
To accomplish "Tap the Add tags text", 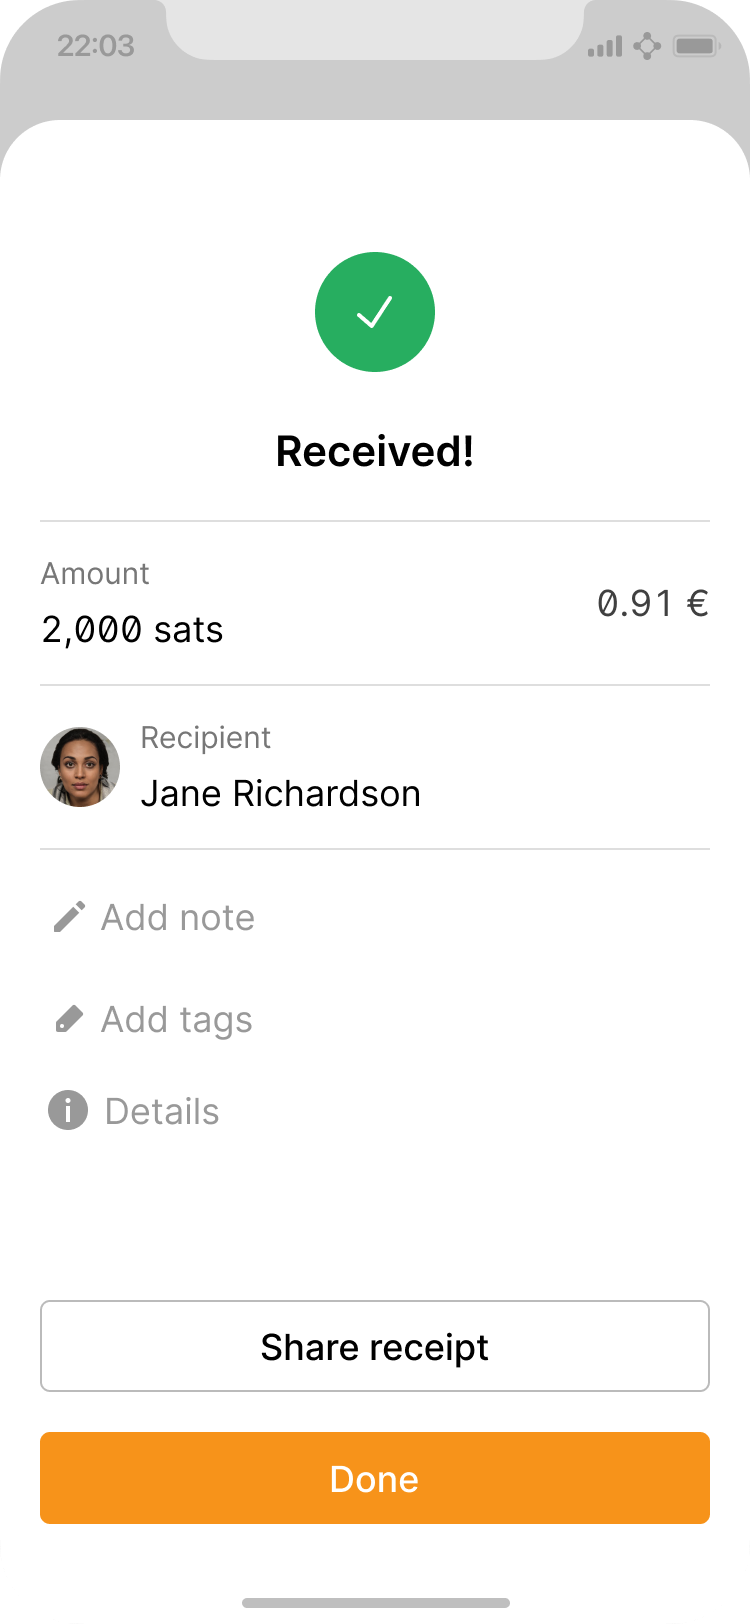I will click(x=177, y=1019).
